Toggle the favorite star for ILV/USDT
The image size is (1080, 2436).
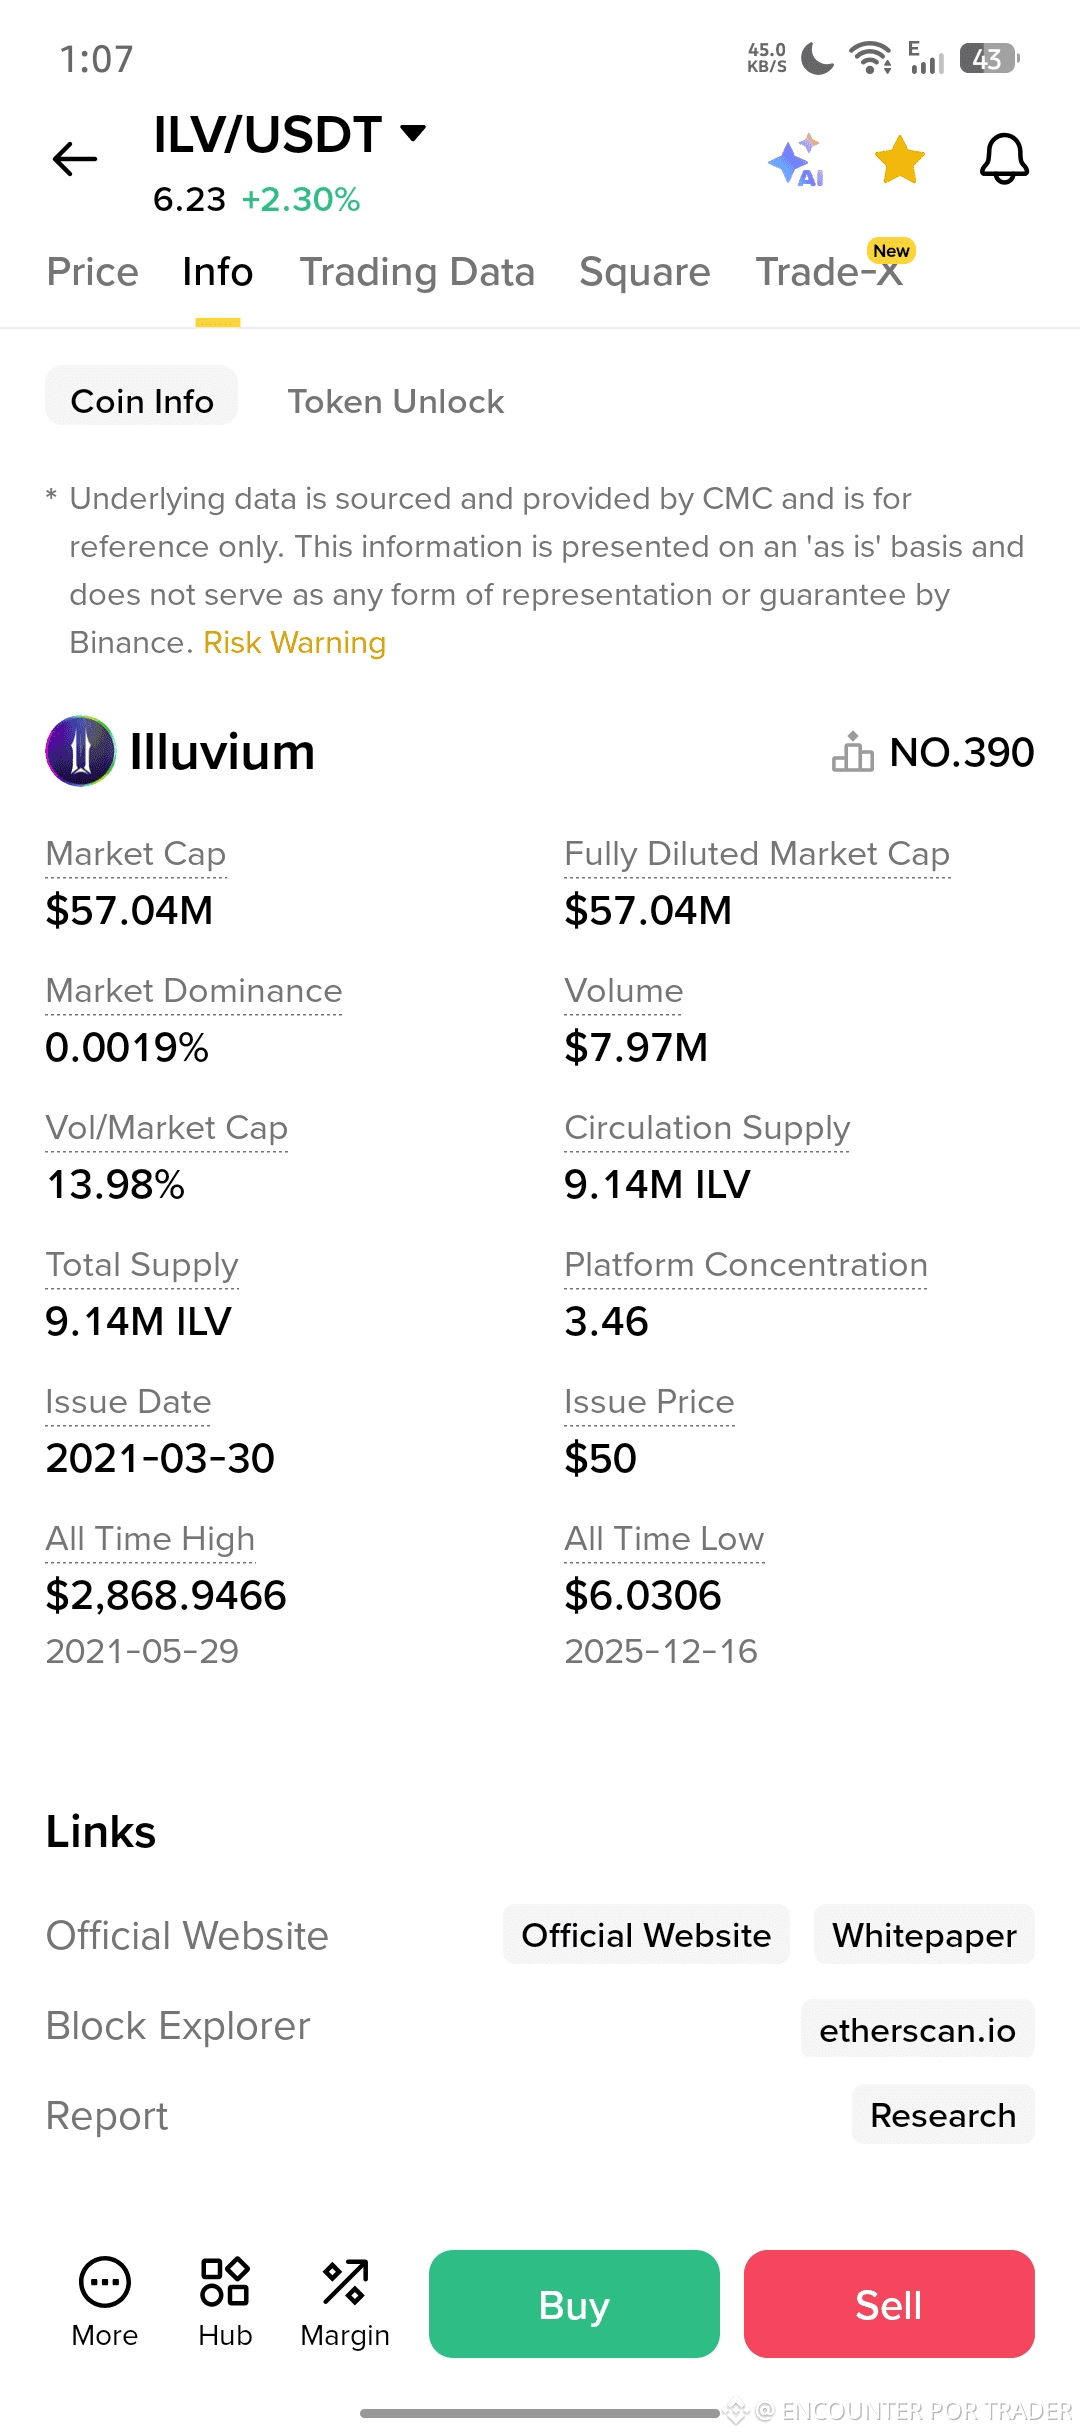(x=899, y=160)
